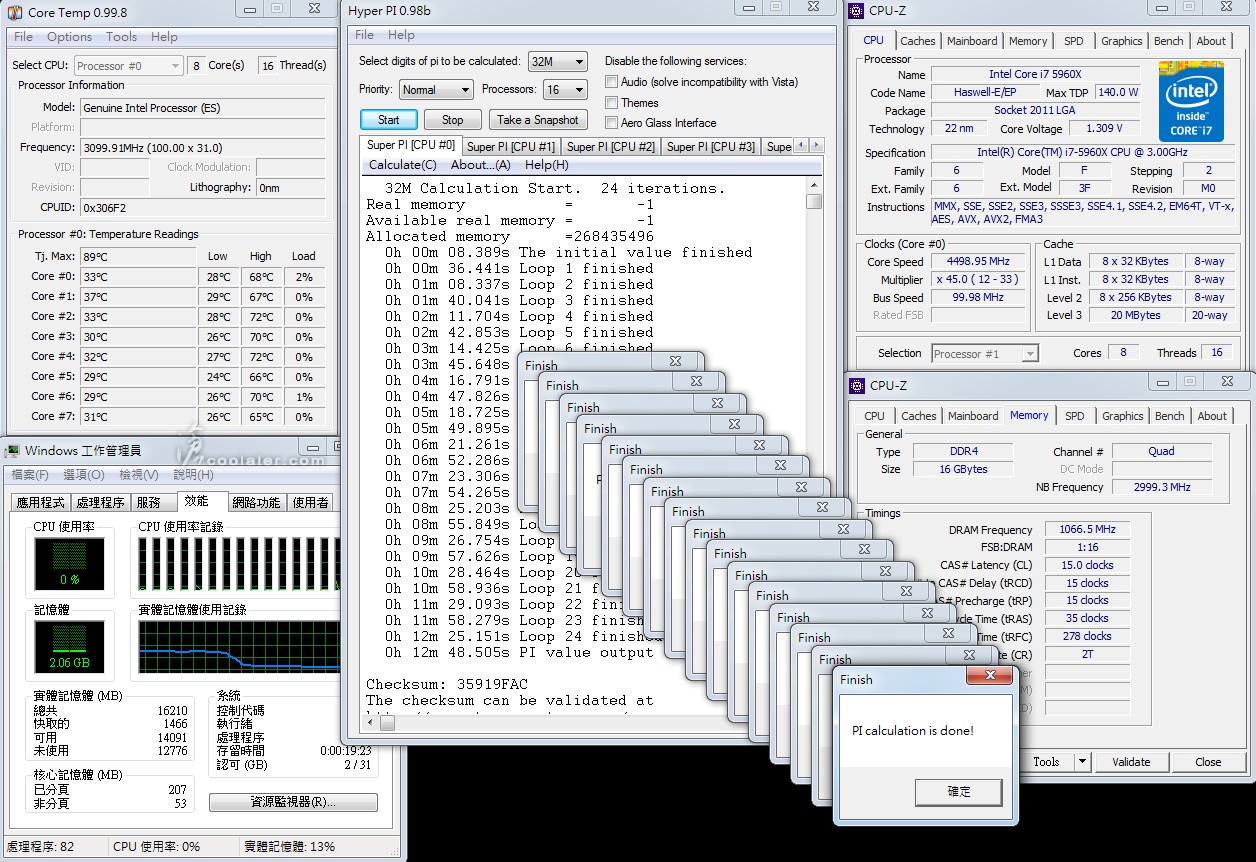Open the Help menu in Core Temp

pyautogui.click(x=164, y=37)
